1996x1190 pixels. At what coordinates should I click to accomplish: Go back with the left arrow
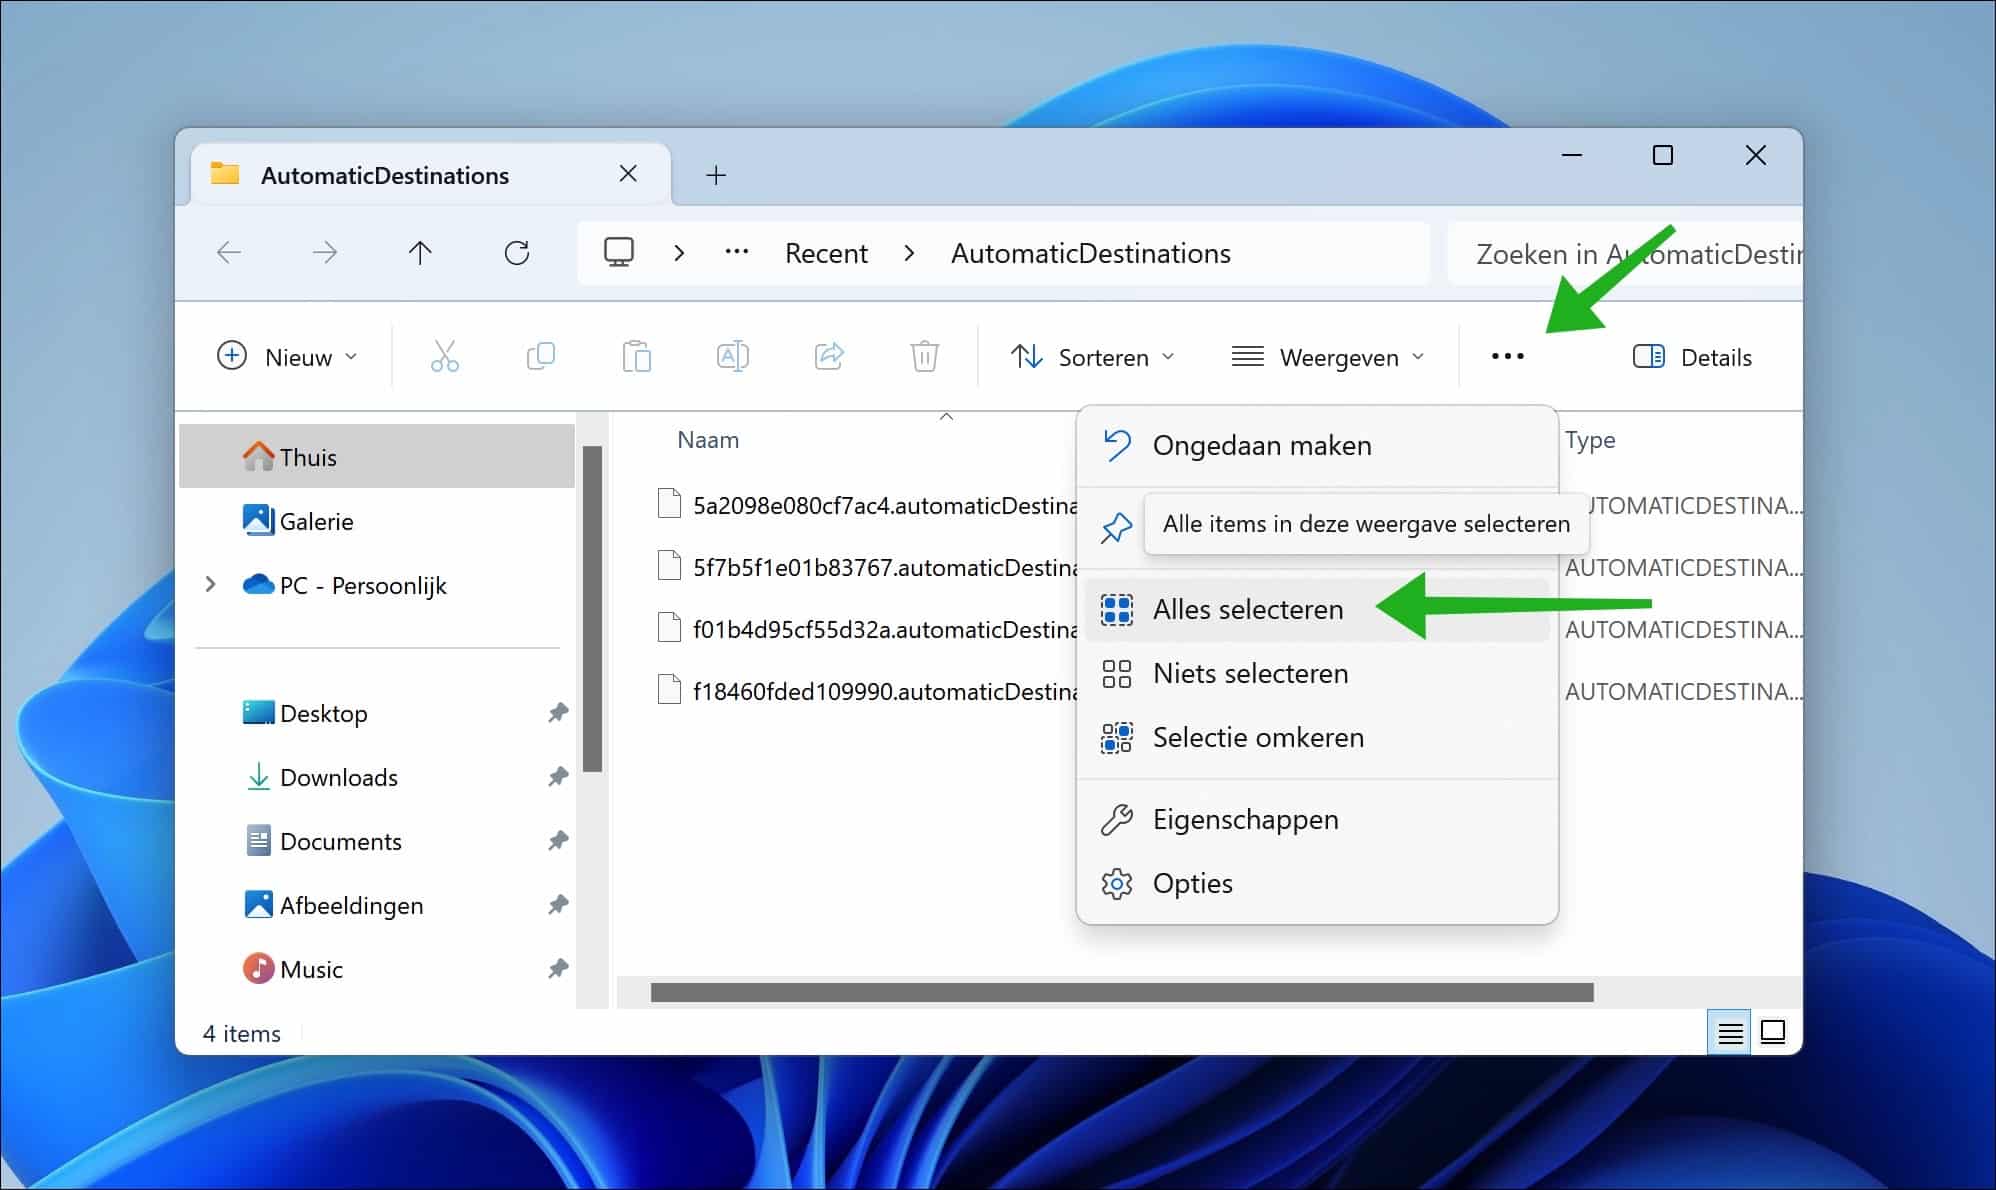229,253
